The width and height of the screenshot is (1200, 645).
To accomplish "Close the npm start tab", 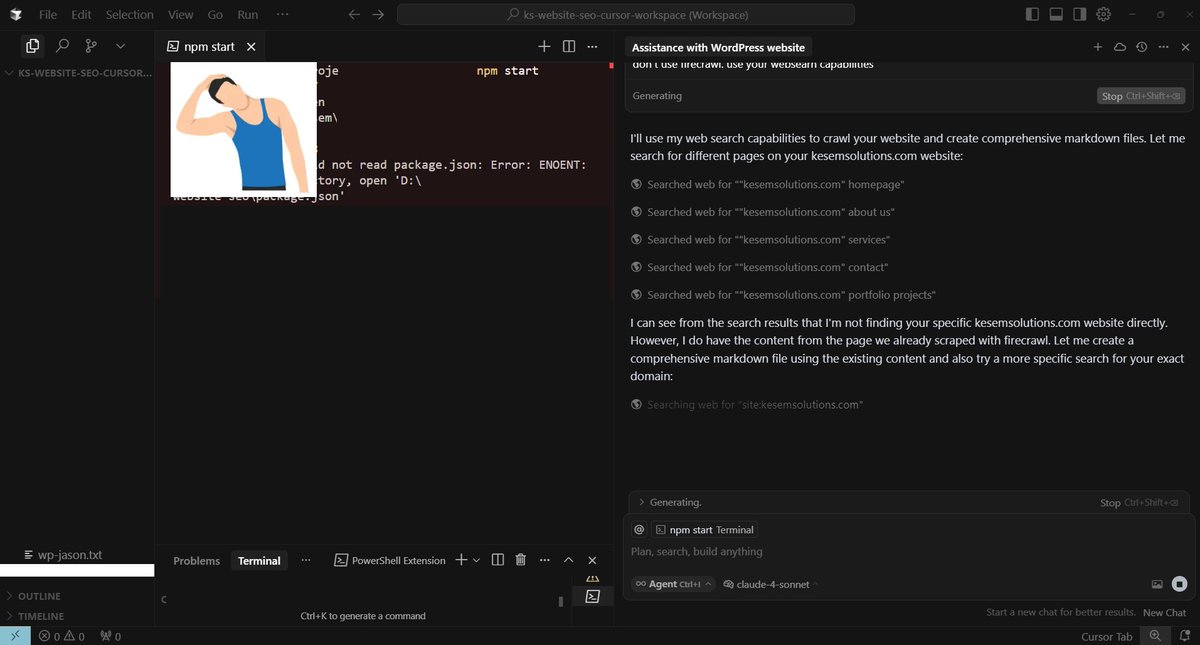I will point(251,47).
